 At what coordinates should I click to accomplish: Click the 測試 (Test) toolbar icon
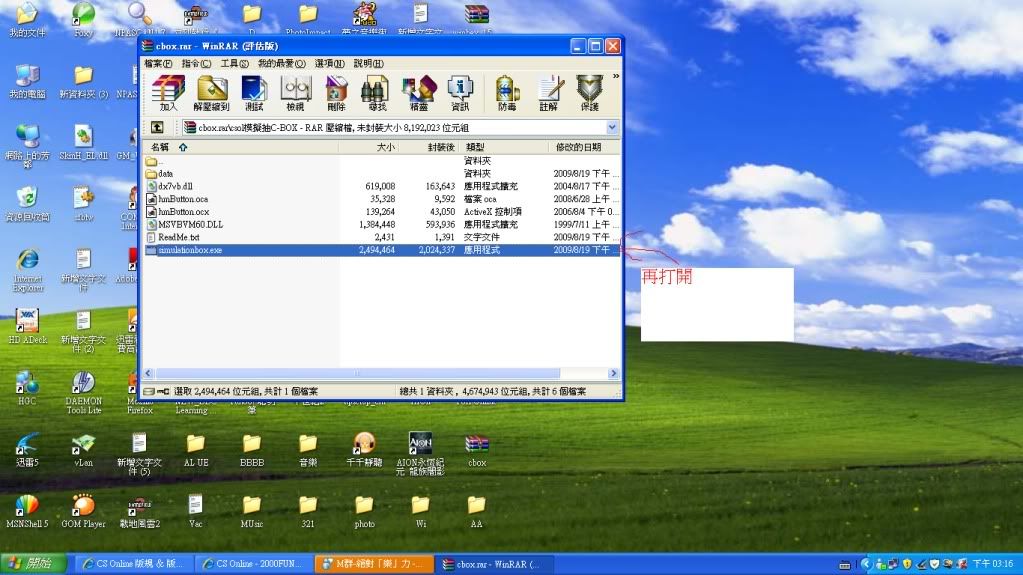(254, 92)
